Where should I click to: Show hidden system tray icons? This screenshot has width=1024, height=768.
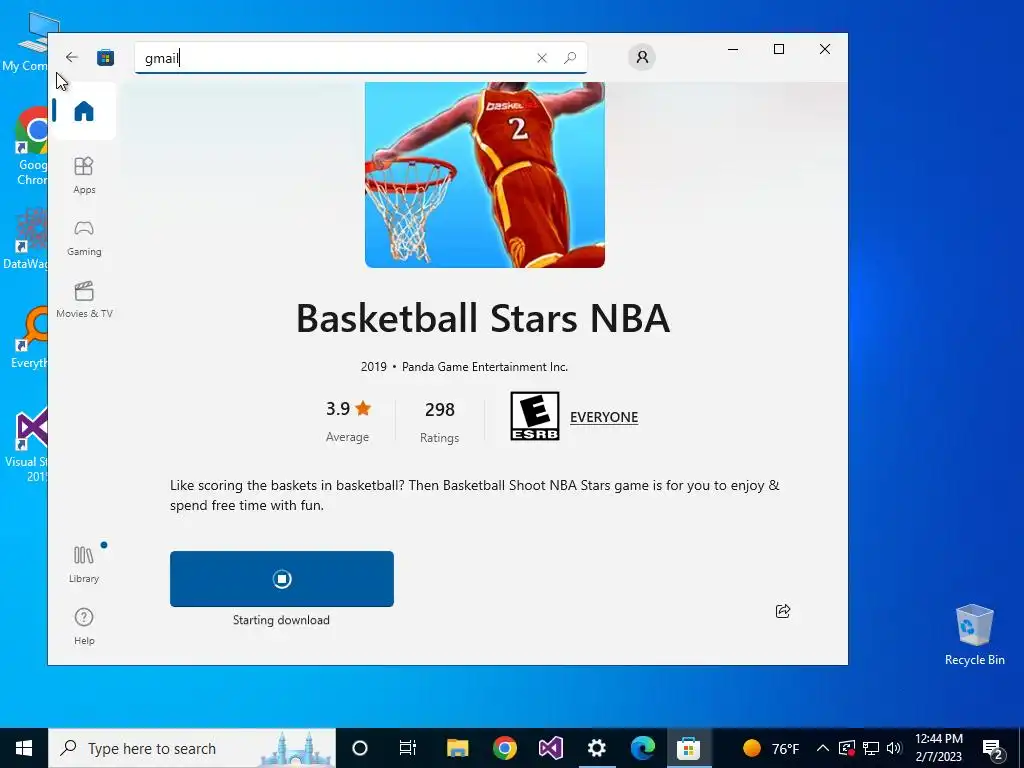point(823,748)
